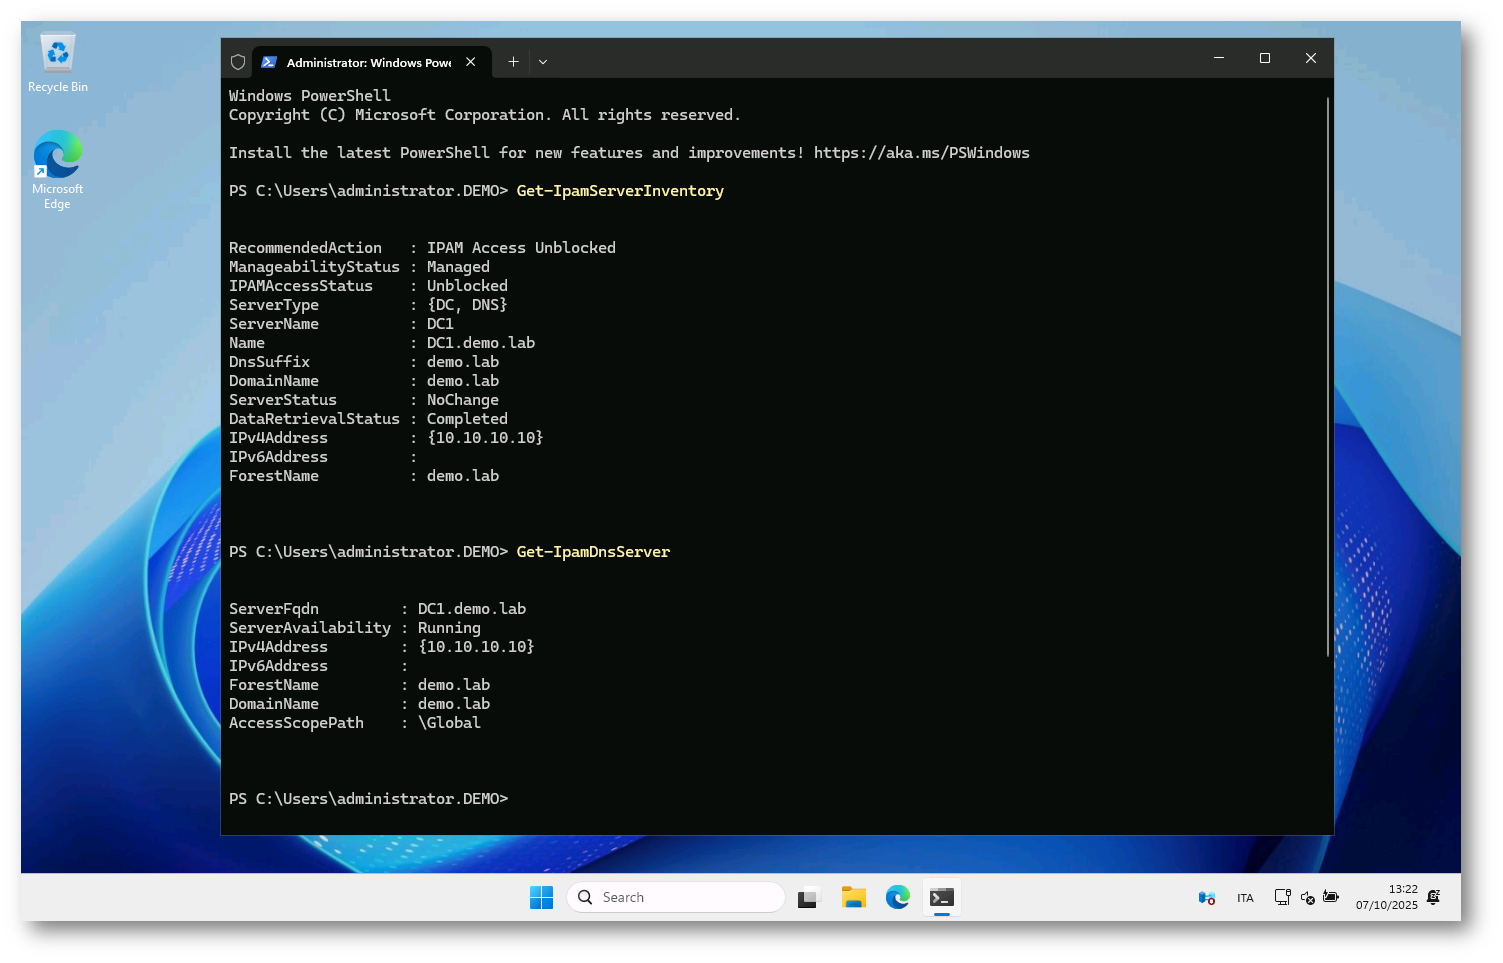Click the terminal vertical scrollbar
Screen dimensions: 1503x963
[1327, 380]
